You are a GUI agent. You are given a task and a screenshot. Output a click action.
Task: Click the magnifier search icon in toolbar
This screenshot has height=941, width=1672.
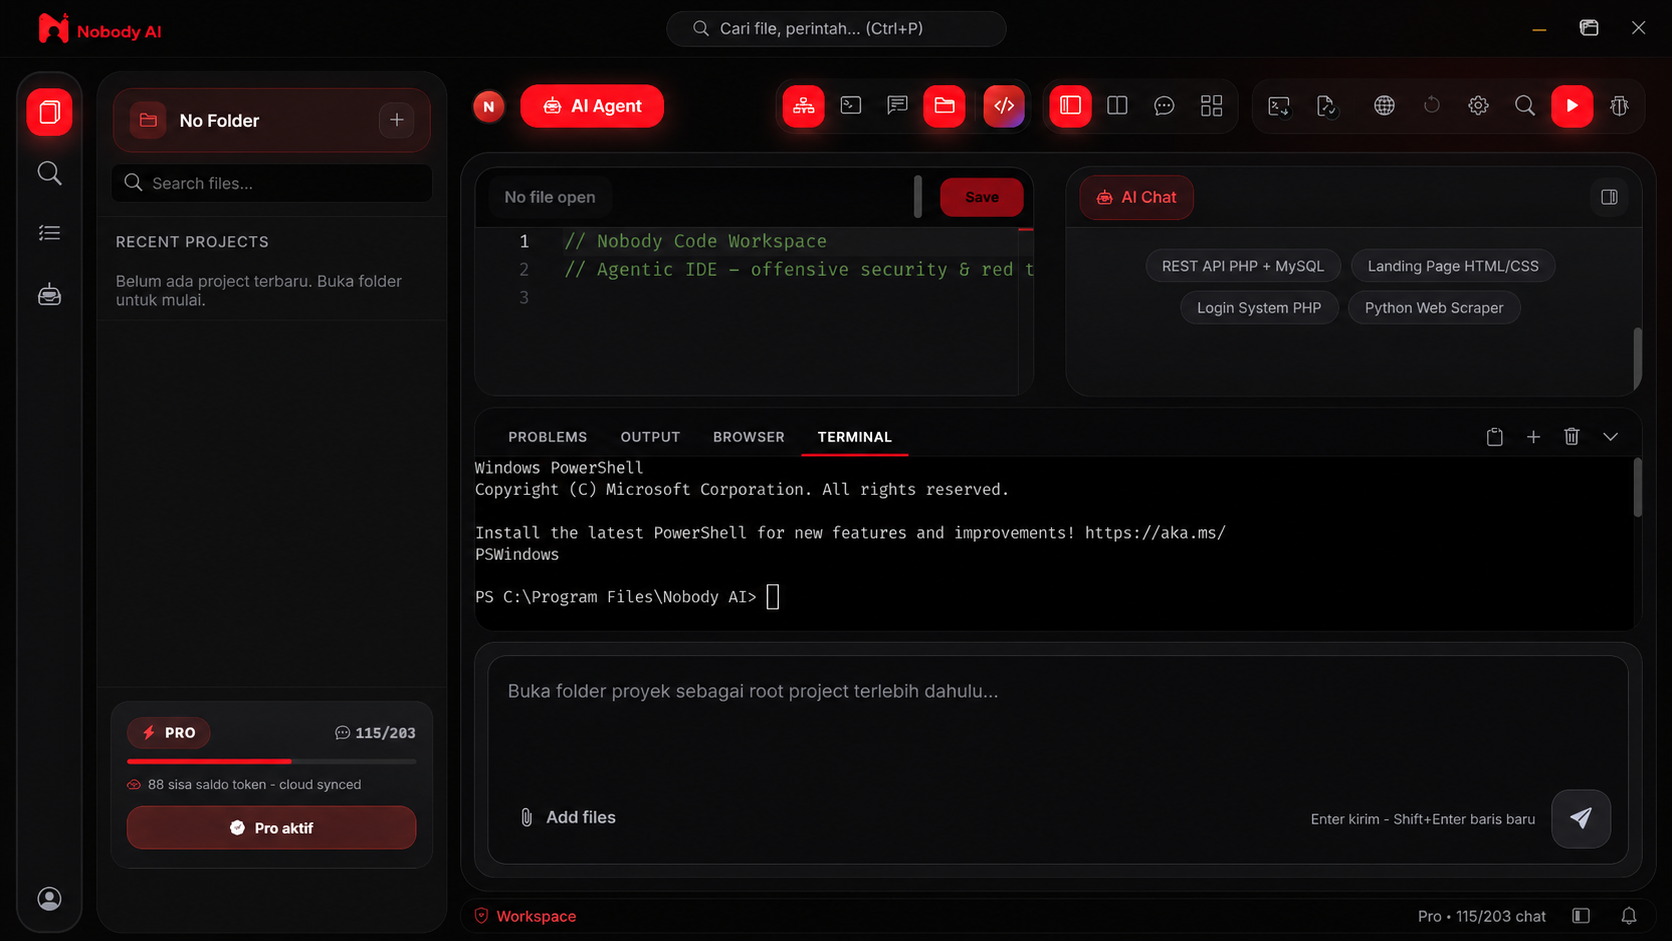[1524, 106]
